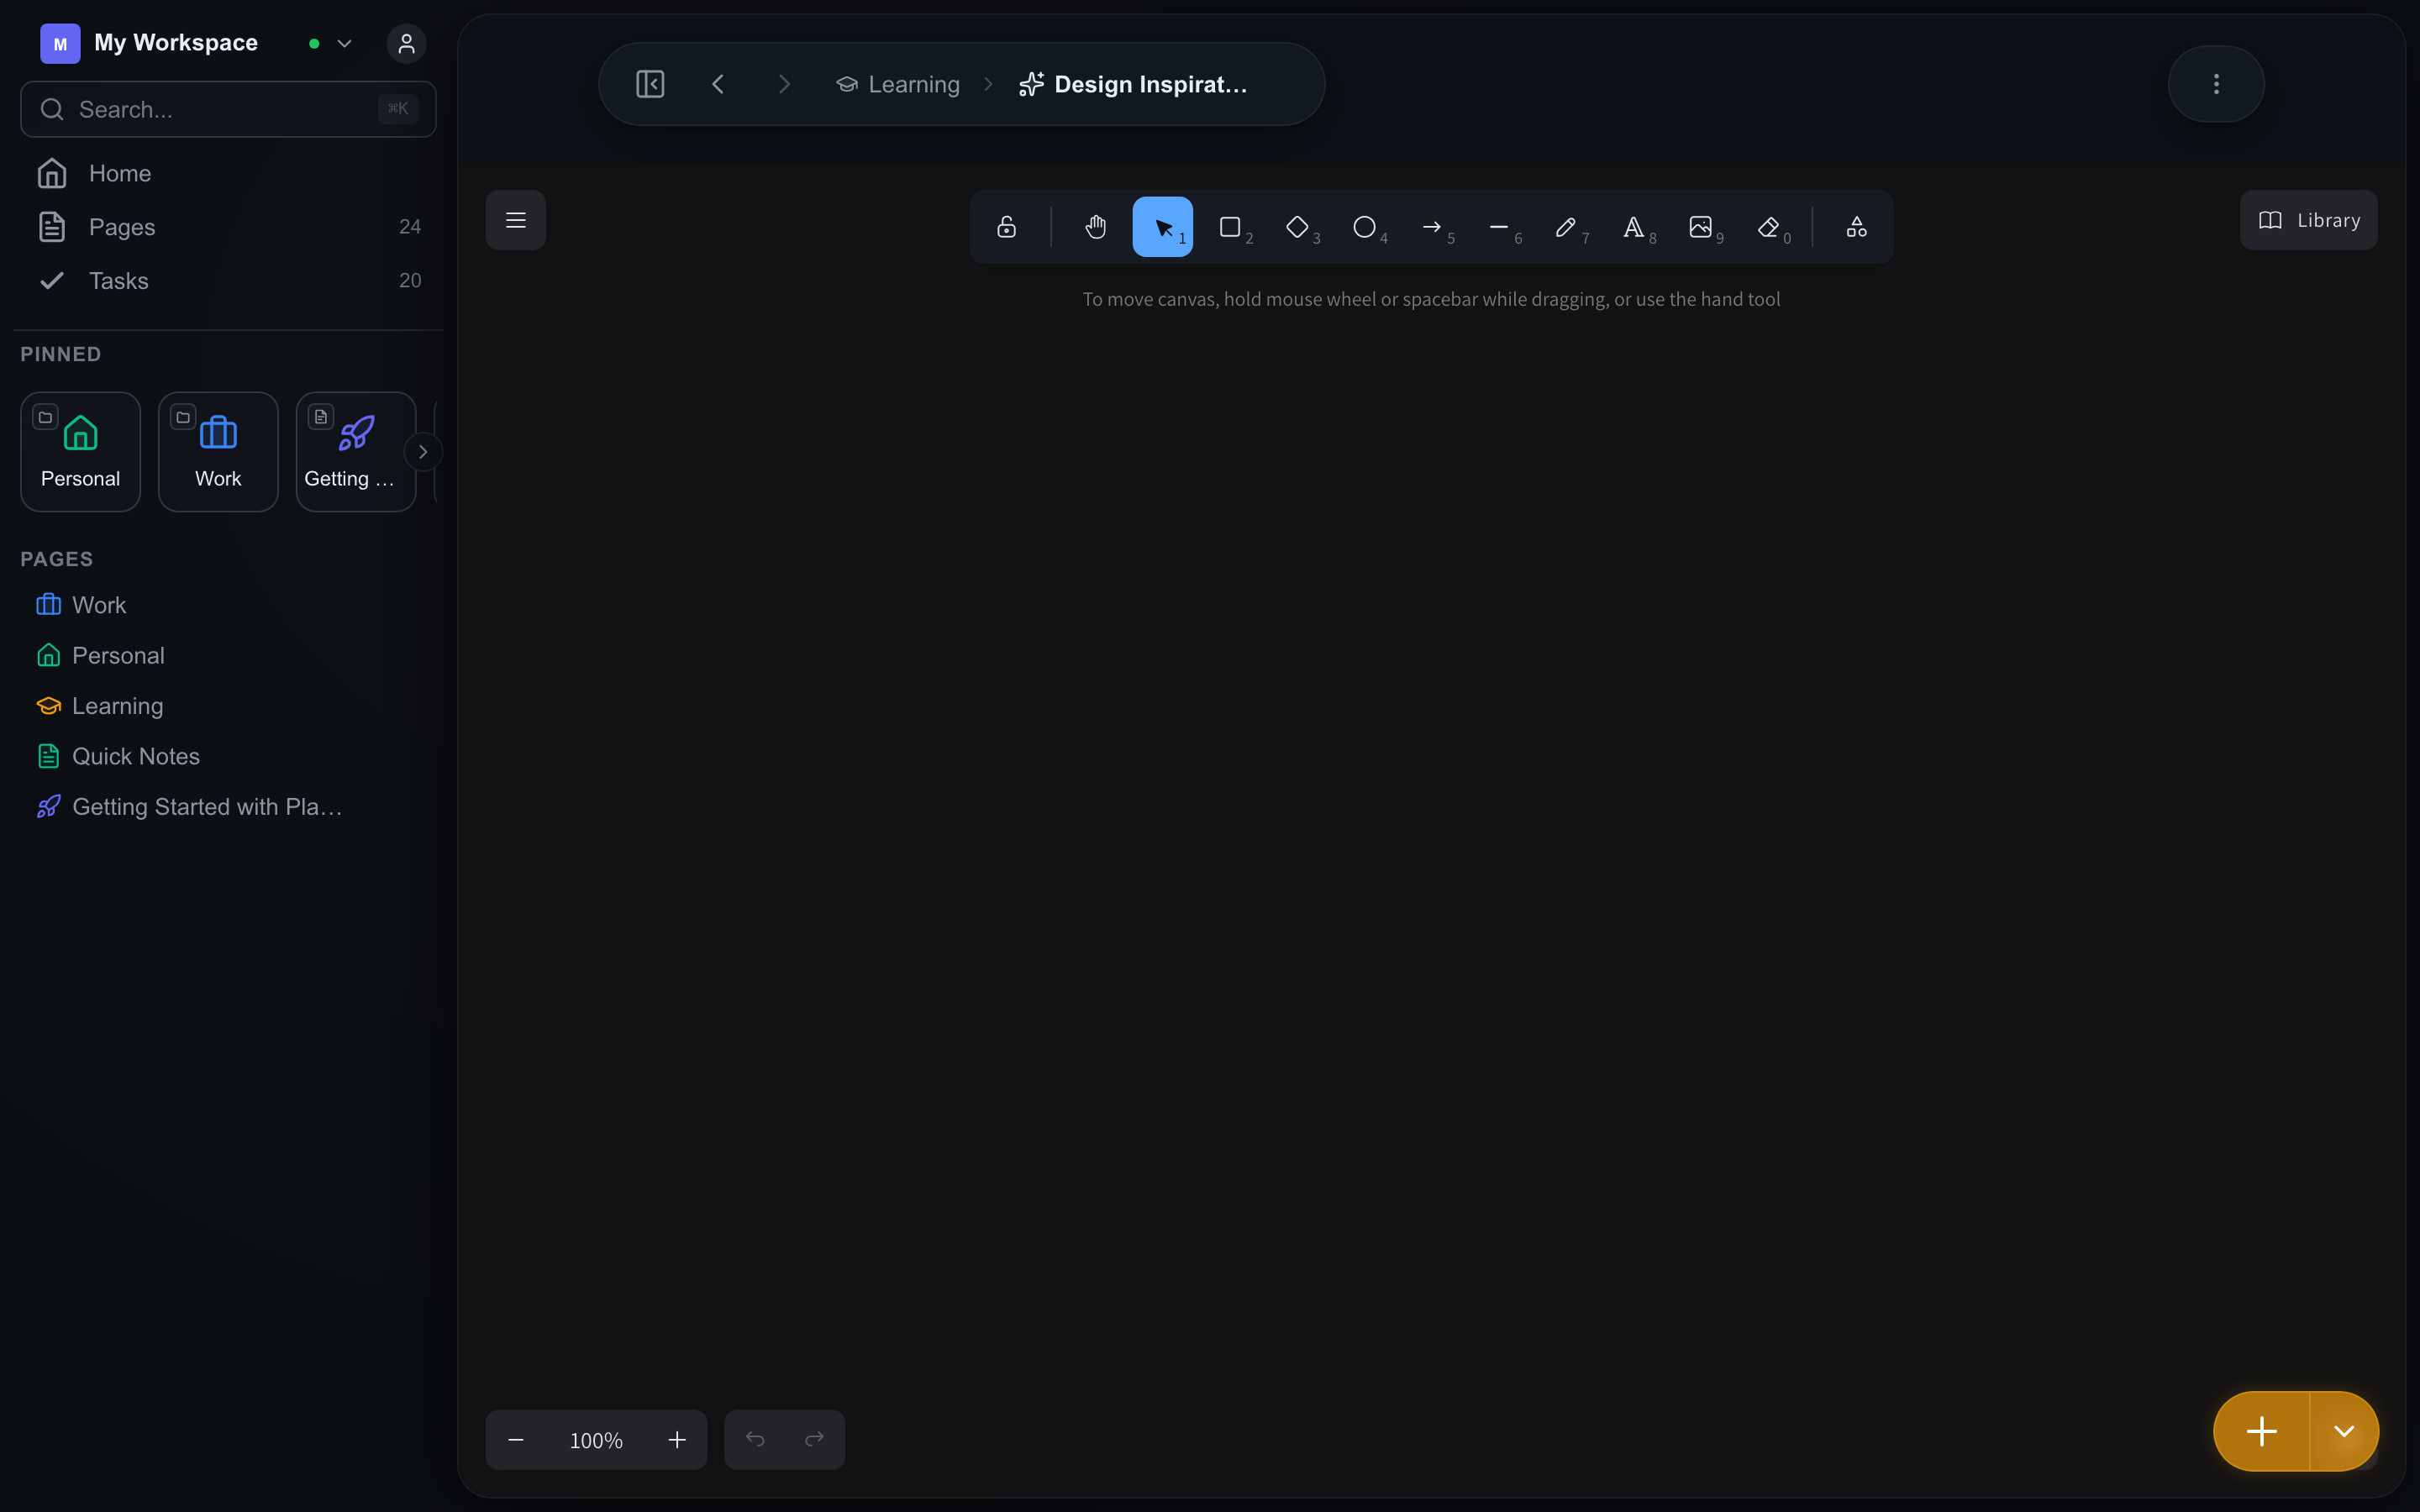Toggle the keep-tool-active lock
Viewport: 2420px width, 1512px height.
(1007, 227)
